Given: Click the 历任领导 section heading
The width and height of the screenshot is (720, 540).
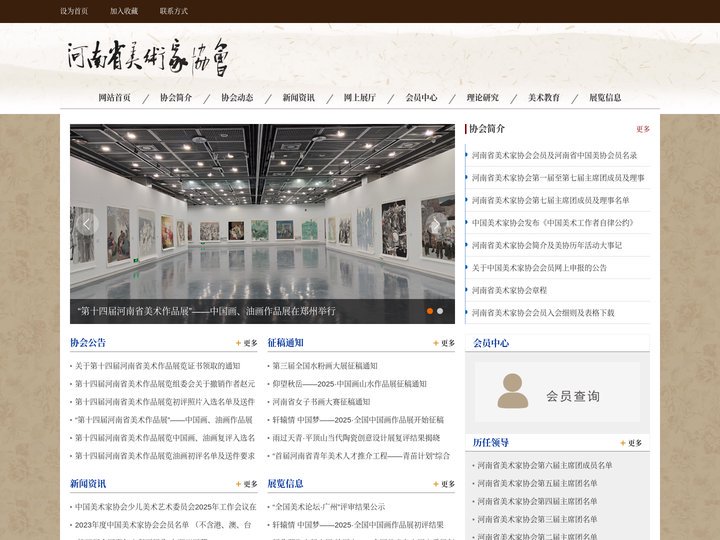Looking at the screenshot, I should click(491, 443).
